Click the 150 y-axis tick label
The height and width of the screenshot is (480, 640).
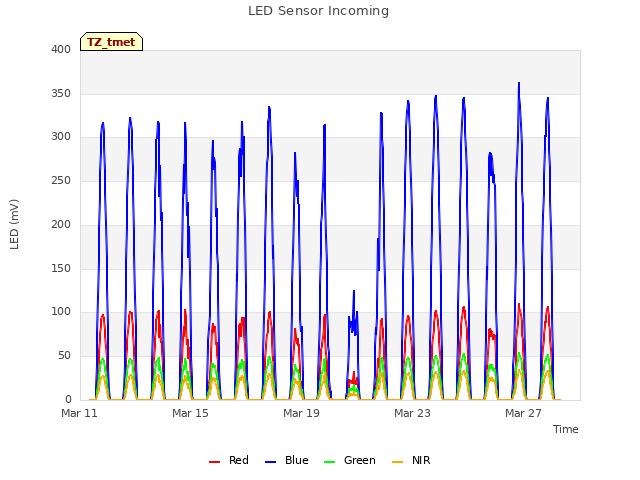61,269
